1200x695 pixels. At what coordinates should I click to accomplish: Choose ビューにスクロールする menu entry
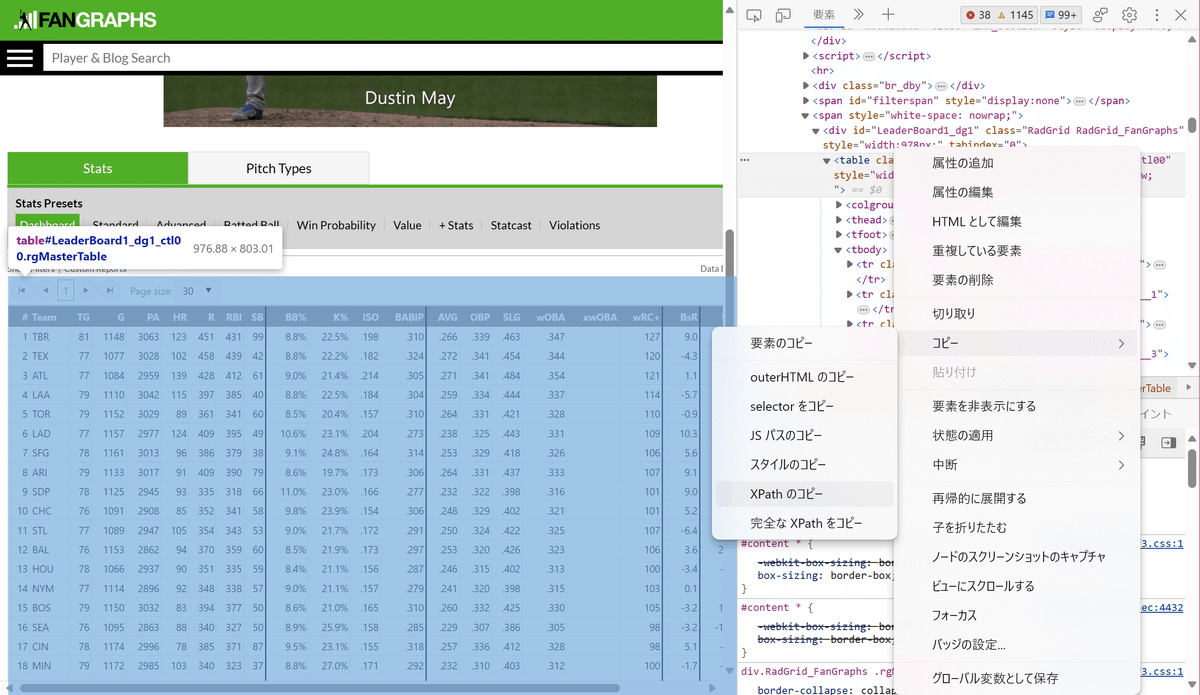1017,586
